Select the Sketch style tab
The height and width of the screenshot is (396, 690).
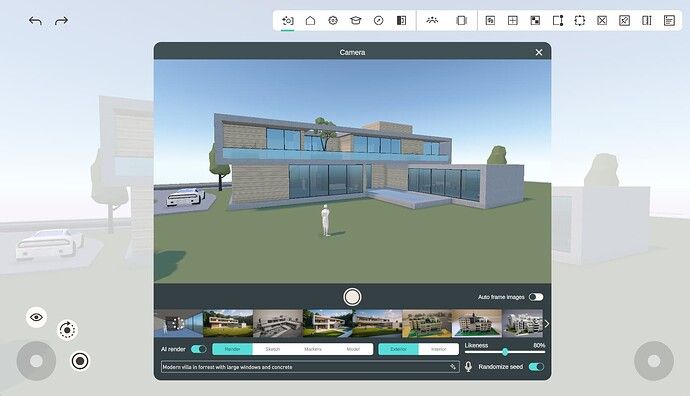coord(272,349)
